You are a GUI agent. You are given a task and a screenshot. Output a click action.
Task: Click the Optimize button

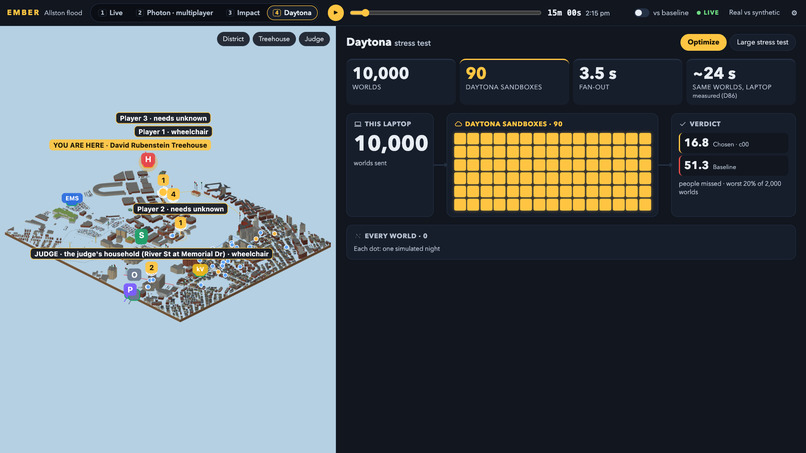pyautogui.click(x=703, y=42)
